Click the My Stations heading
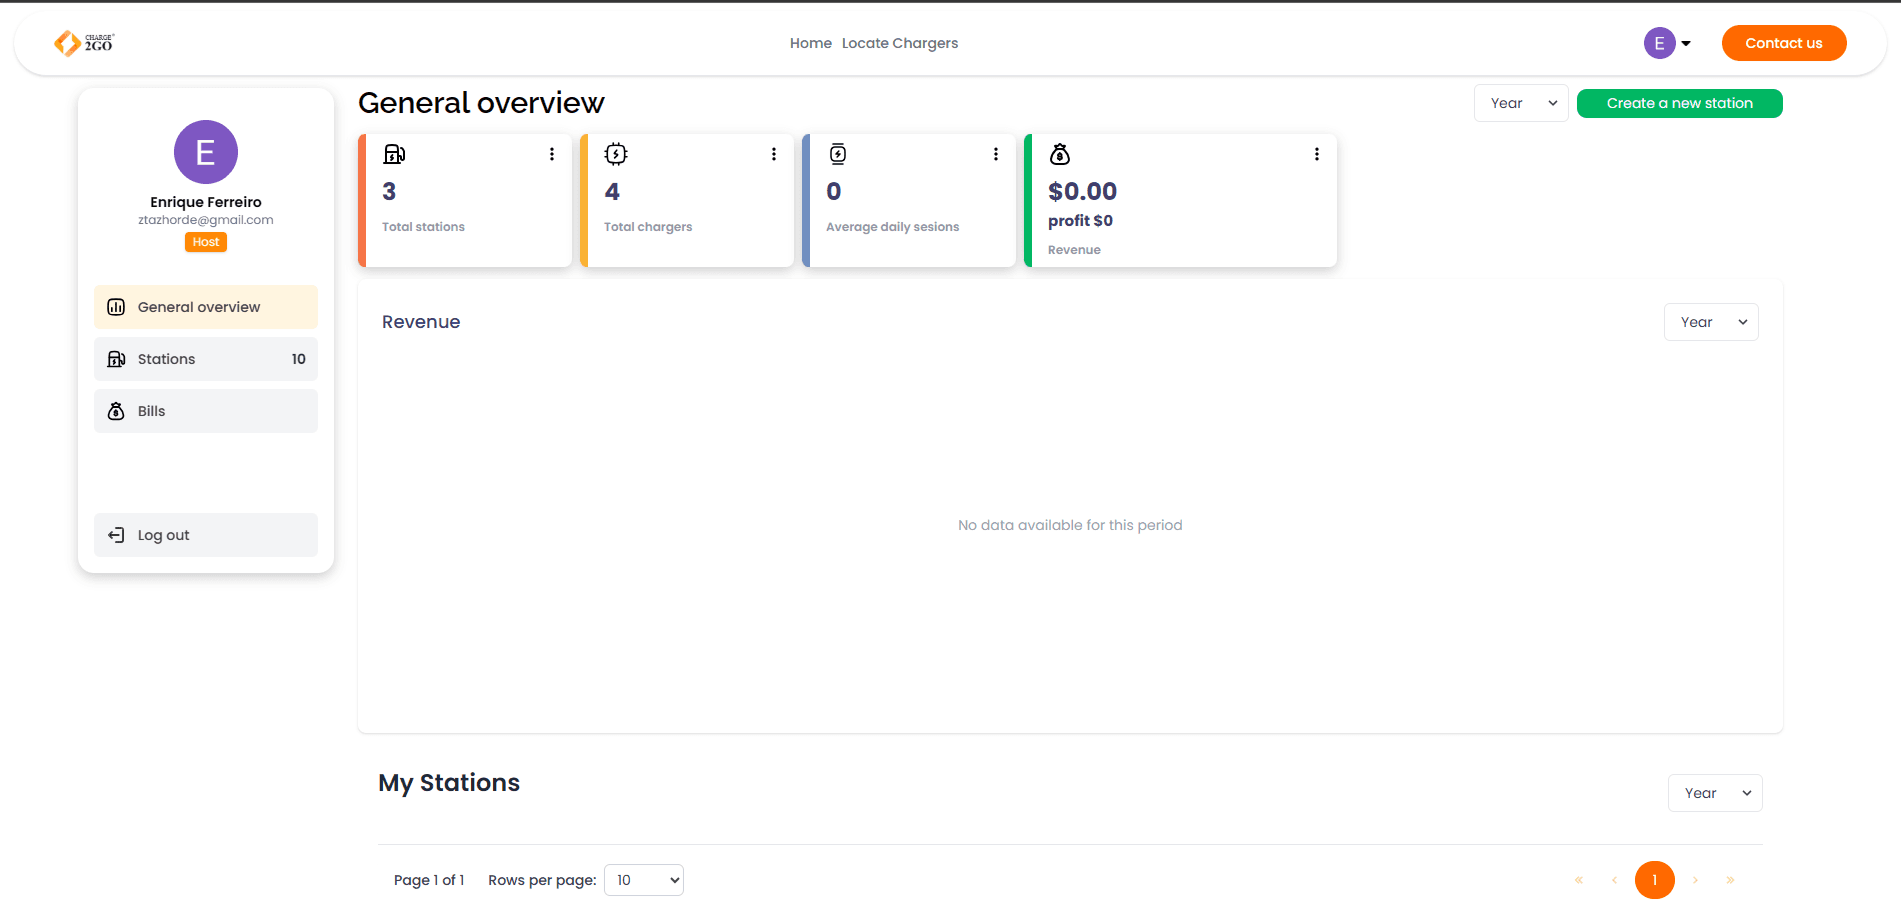 [449, 783]
